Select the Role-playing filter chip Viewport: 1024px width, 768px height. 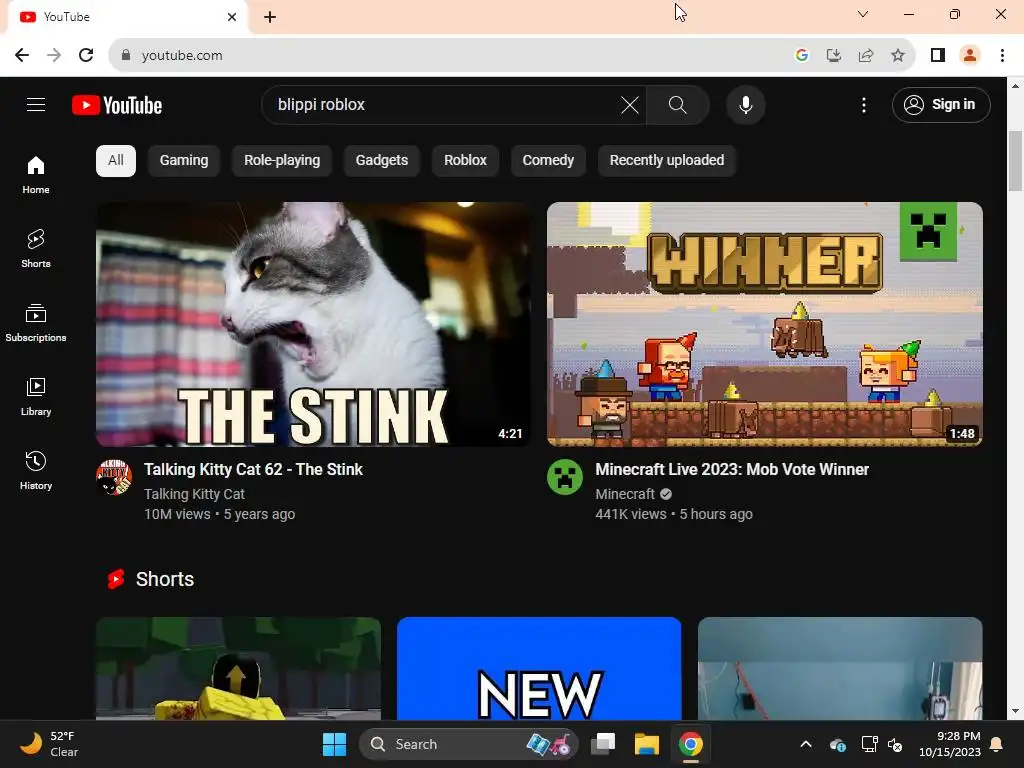tap(282, 161)
